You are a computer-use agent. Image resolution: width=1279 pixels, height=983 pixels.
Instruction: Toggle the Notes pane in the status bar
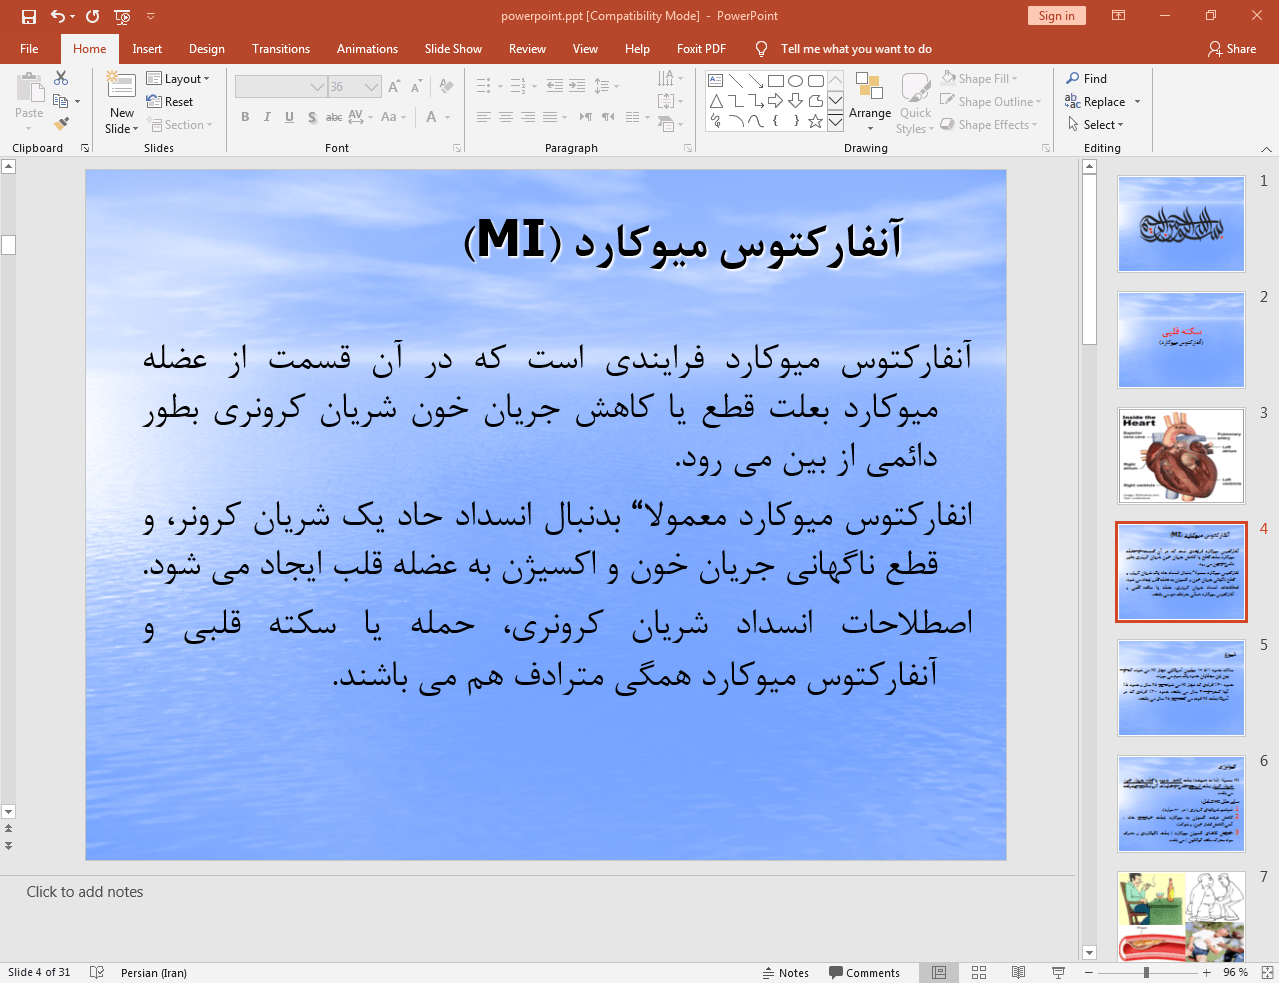[785, 972]
